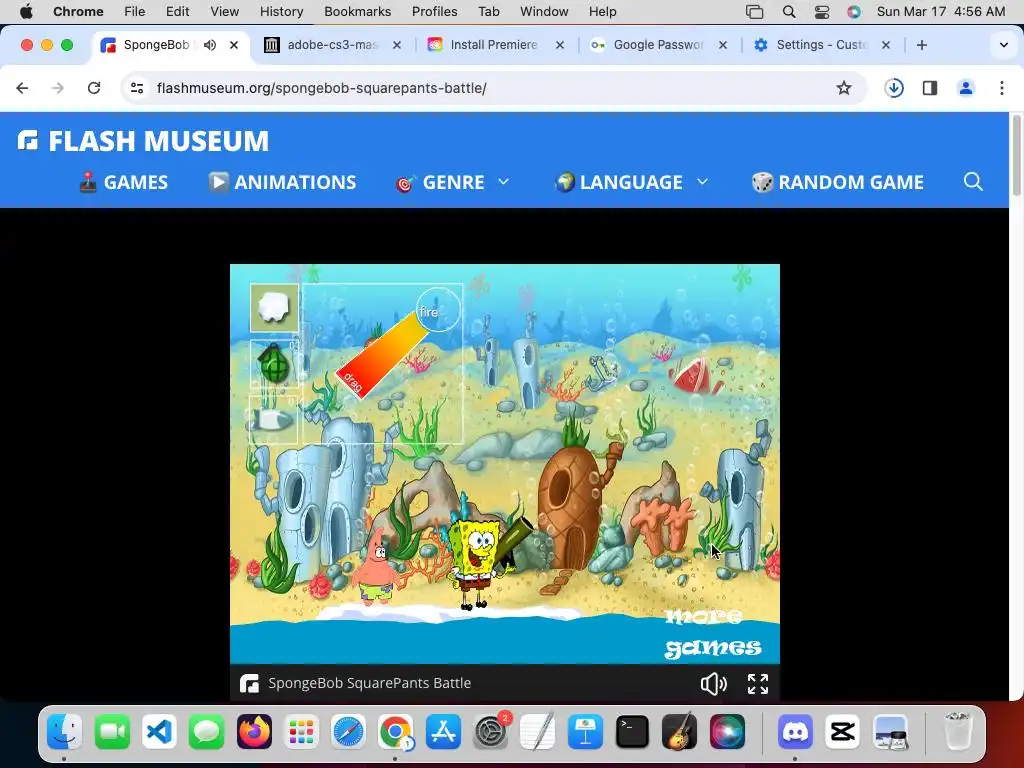Toggle Chrome side panel icon
This screenshot has height=768, width=1024.
pos(930,88)
